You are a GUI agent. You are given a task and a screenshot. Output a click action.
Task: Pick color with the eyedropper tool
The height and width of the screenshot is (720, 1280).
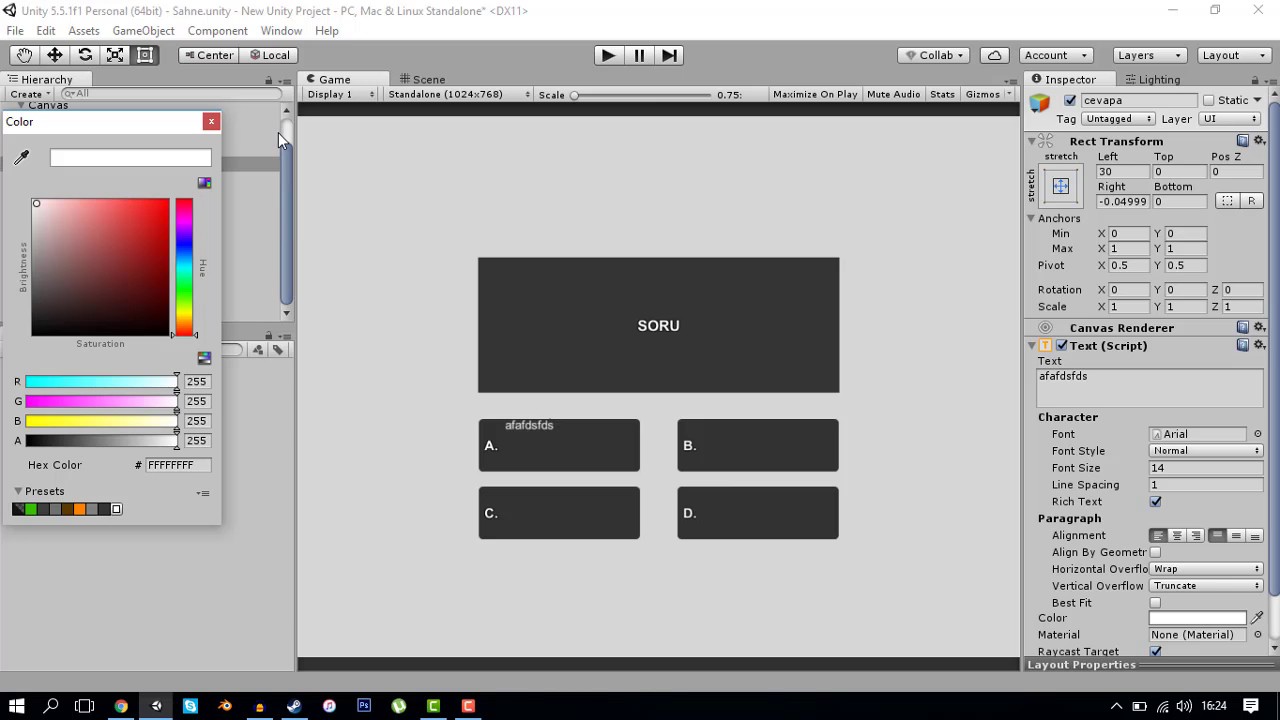tap(22, 157)
